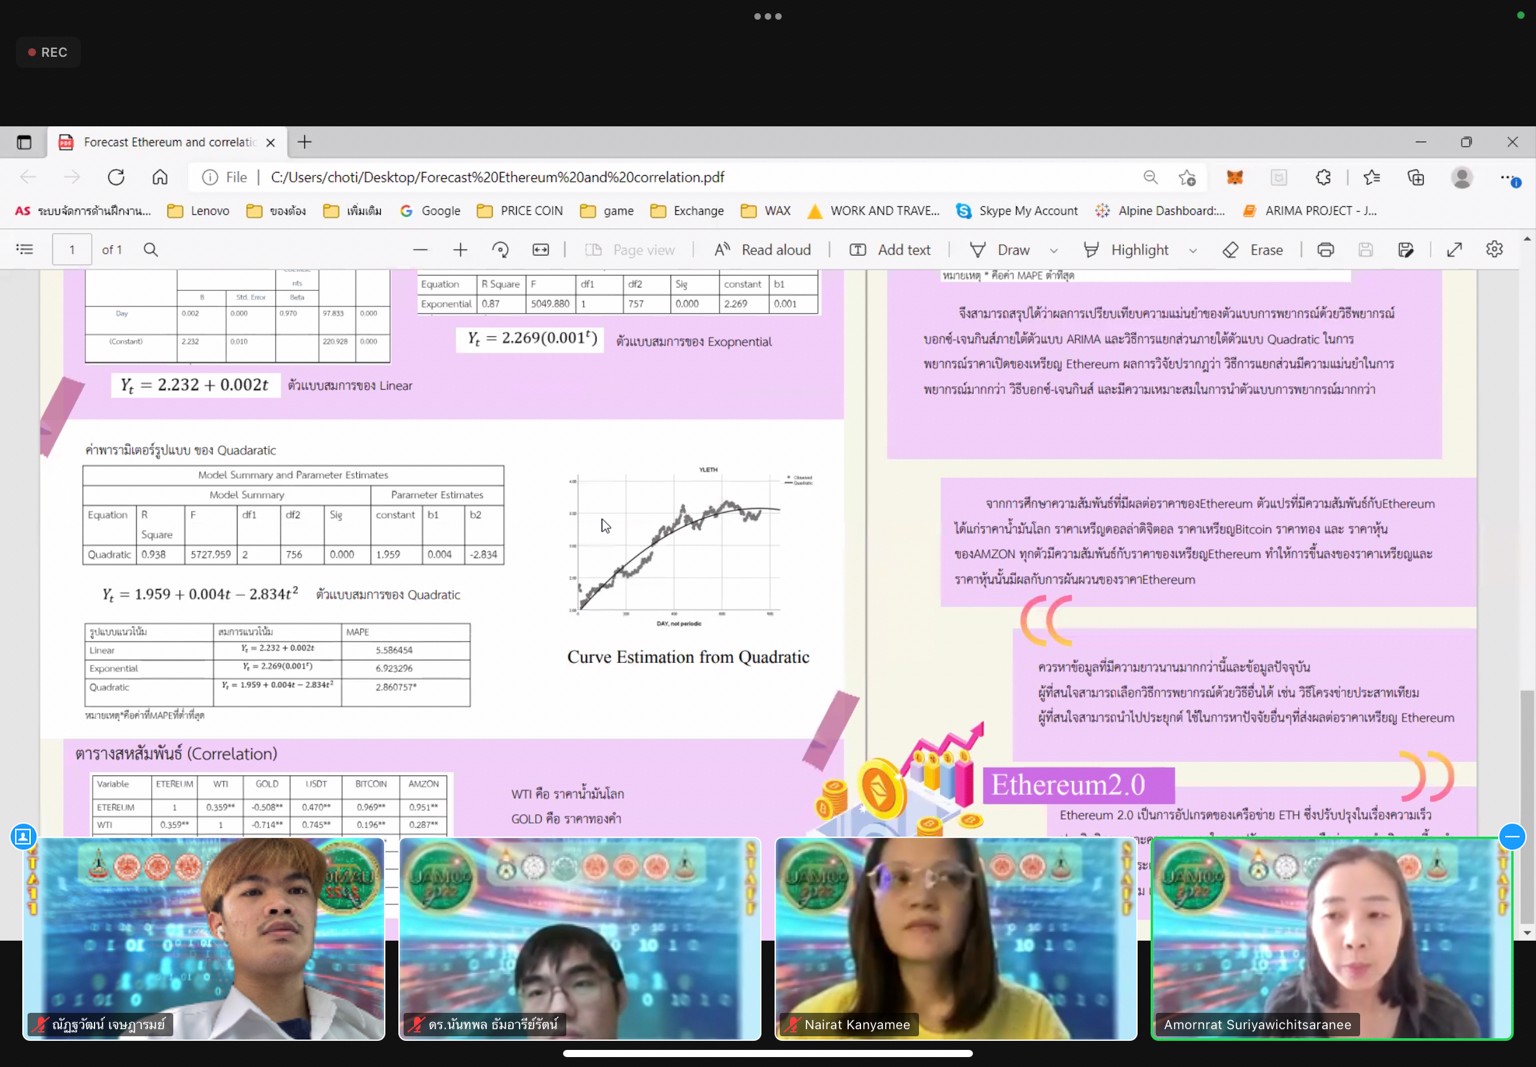Click the REC recording indicator
Image resolution: width=1536 pixels, height=1067 pixels.
click(48, 52)
